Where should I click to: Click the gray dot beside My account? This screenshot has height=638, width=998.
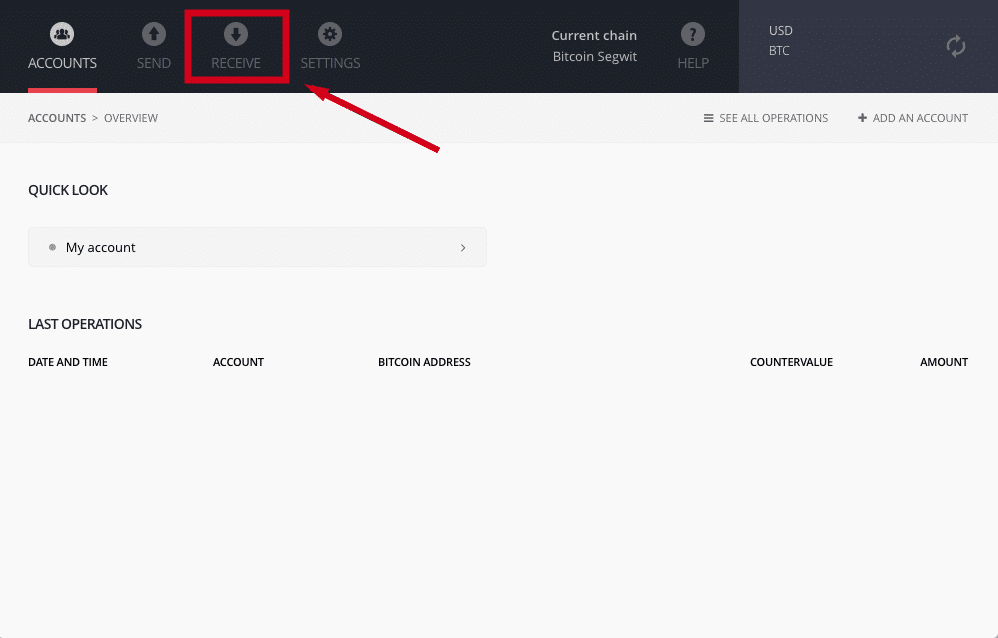pyautogui.click(x=52, y=247)
